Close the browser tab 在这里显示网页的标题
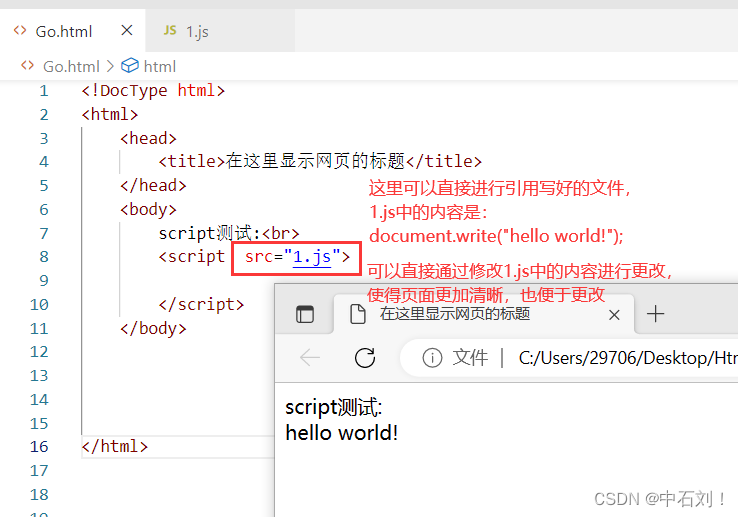 [x=614, y=315]
